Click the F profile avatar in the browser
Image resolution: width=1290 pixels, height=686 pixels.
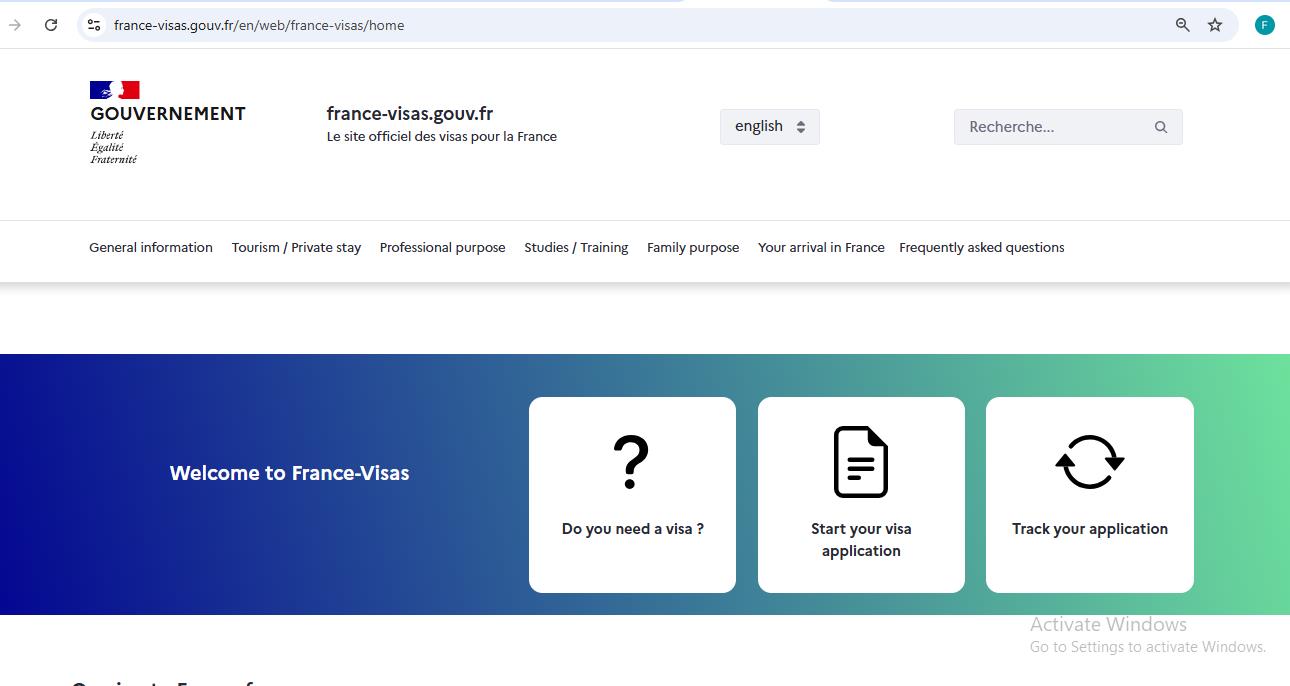pos(1264,24)
